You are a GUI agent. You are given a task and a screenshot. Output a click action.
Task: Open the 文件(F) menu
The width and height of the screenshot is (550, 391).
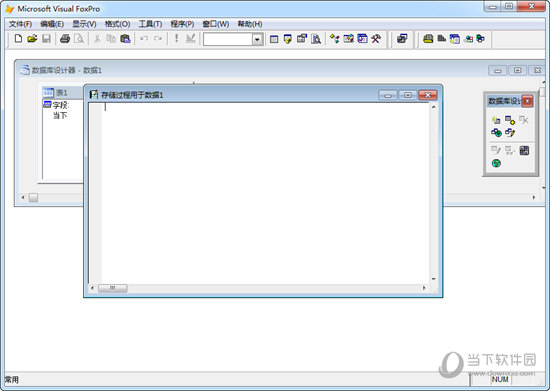coord(20,24)
